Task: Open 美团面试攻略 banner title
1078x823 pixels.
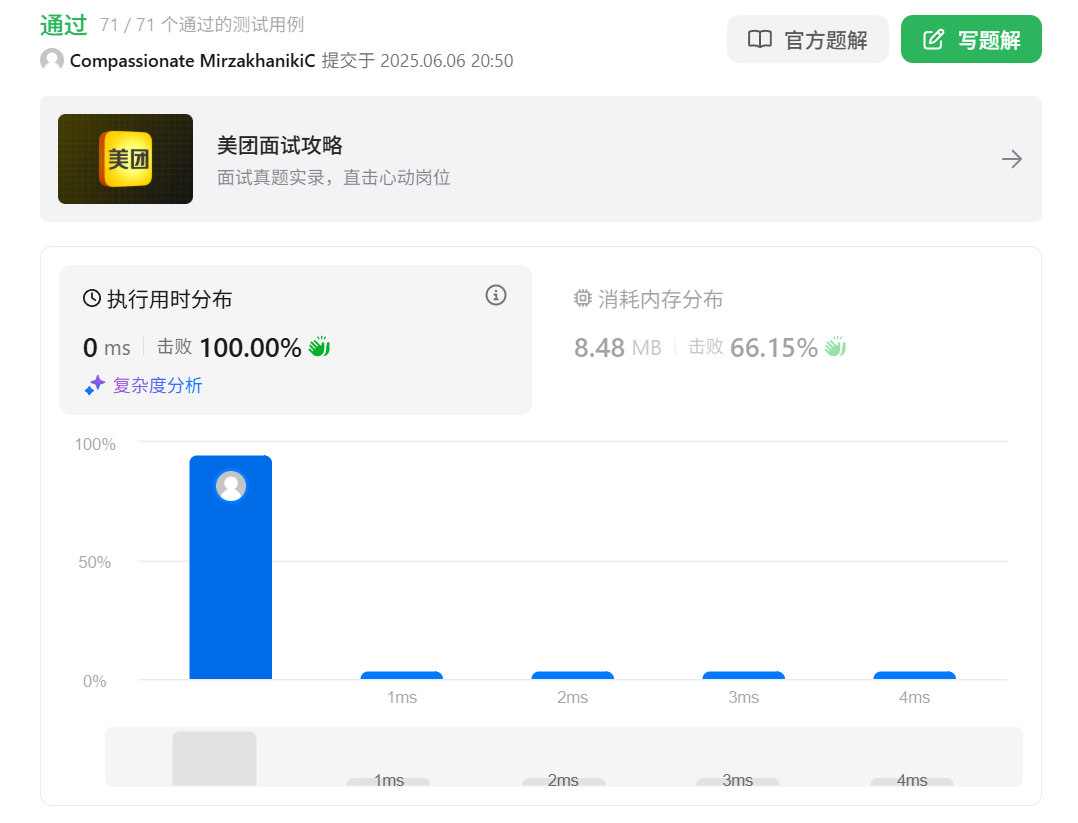Action: (280, 145)
